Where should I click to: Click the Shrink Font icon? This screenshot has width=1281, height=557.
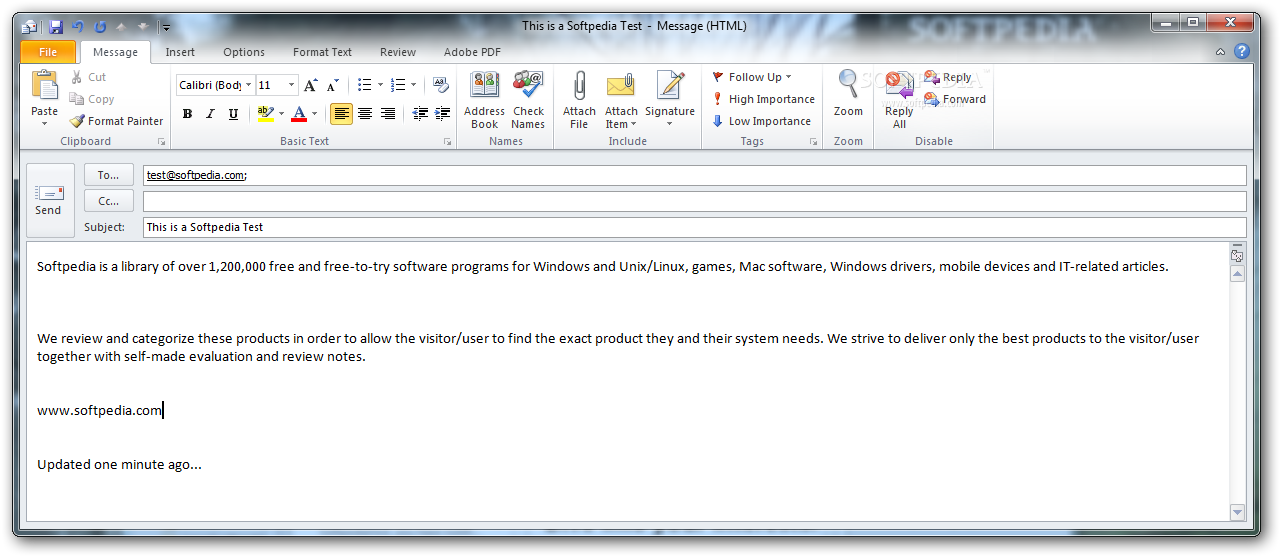334,85
